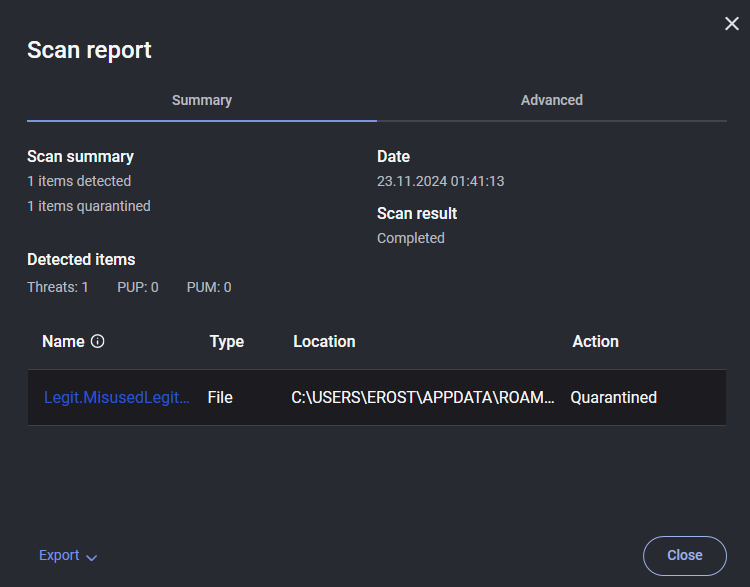
Task: Click the Location column header
Action: pos(324,342)
